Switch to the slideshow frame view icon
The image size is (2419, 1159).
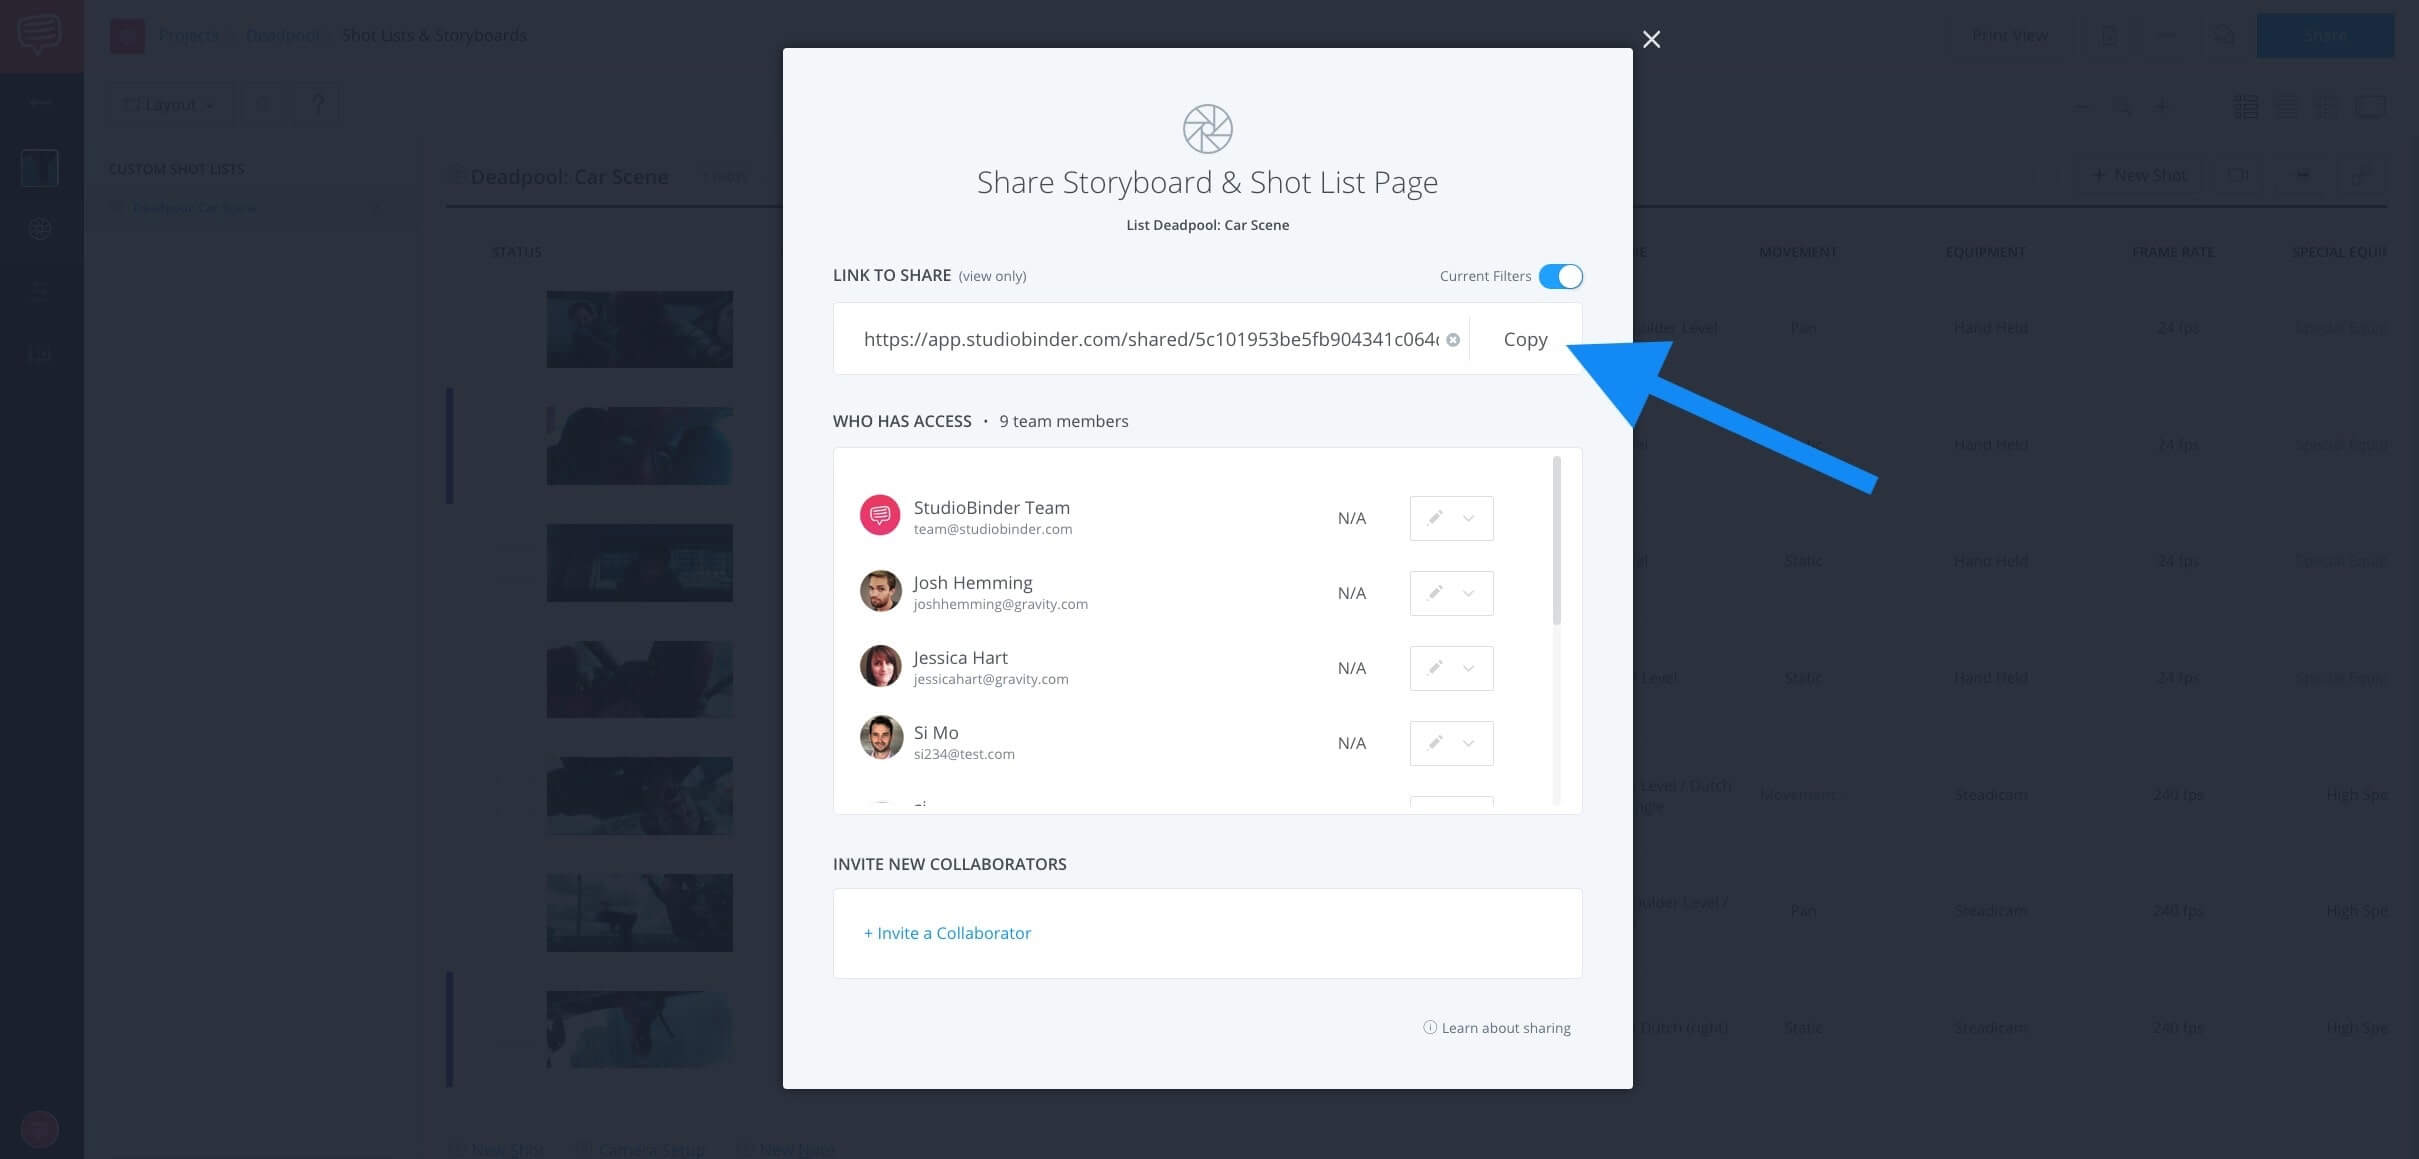2370,106
